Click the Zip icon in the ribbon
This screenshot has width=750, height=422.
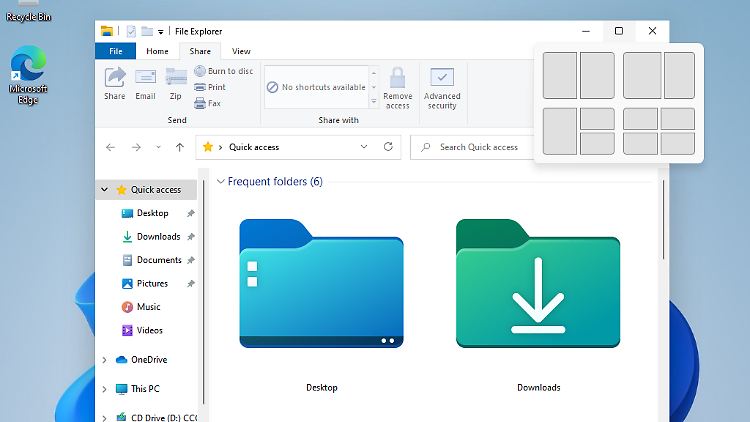pos(176,78)
